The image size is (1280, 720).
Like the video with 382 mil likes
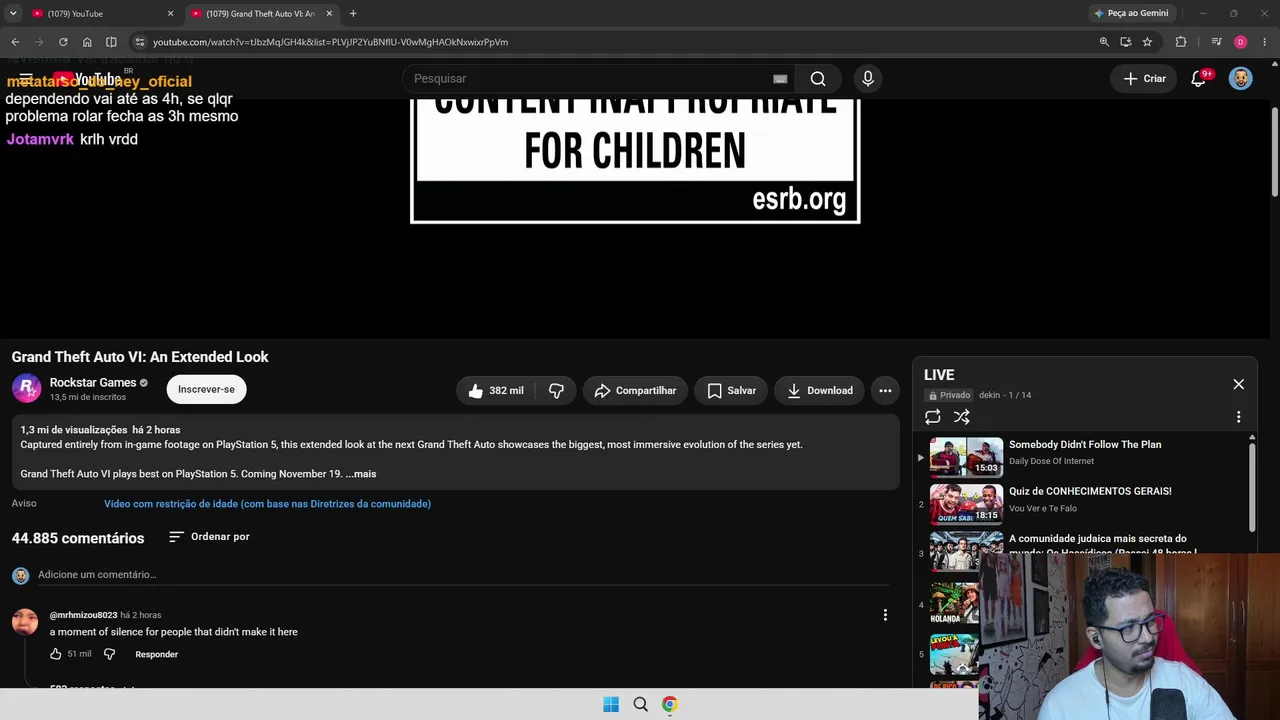[x=495, y=391]
